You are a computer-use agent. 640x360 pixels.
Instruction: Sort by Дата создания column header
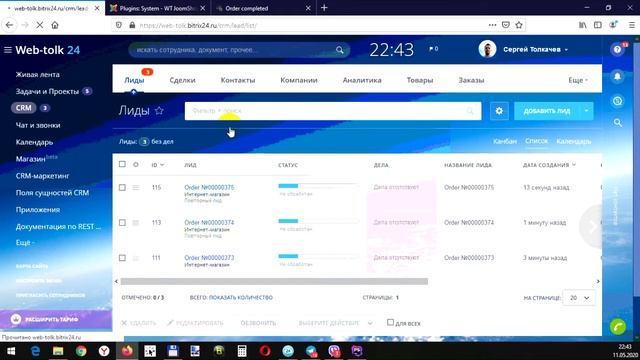(x=549, y=165)
